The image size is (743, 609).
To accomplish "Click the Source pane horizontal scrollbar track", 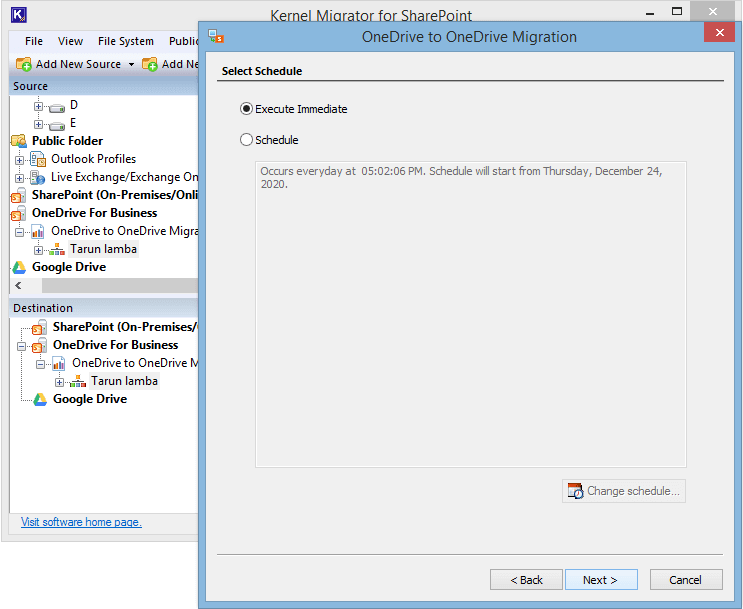I will pyautogui.click(x=120, y=285).
